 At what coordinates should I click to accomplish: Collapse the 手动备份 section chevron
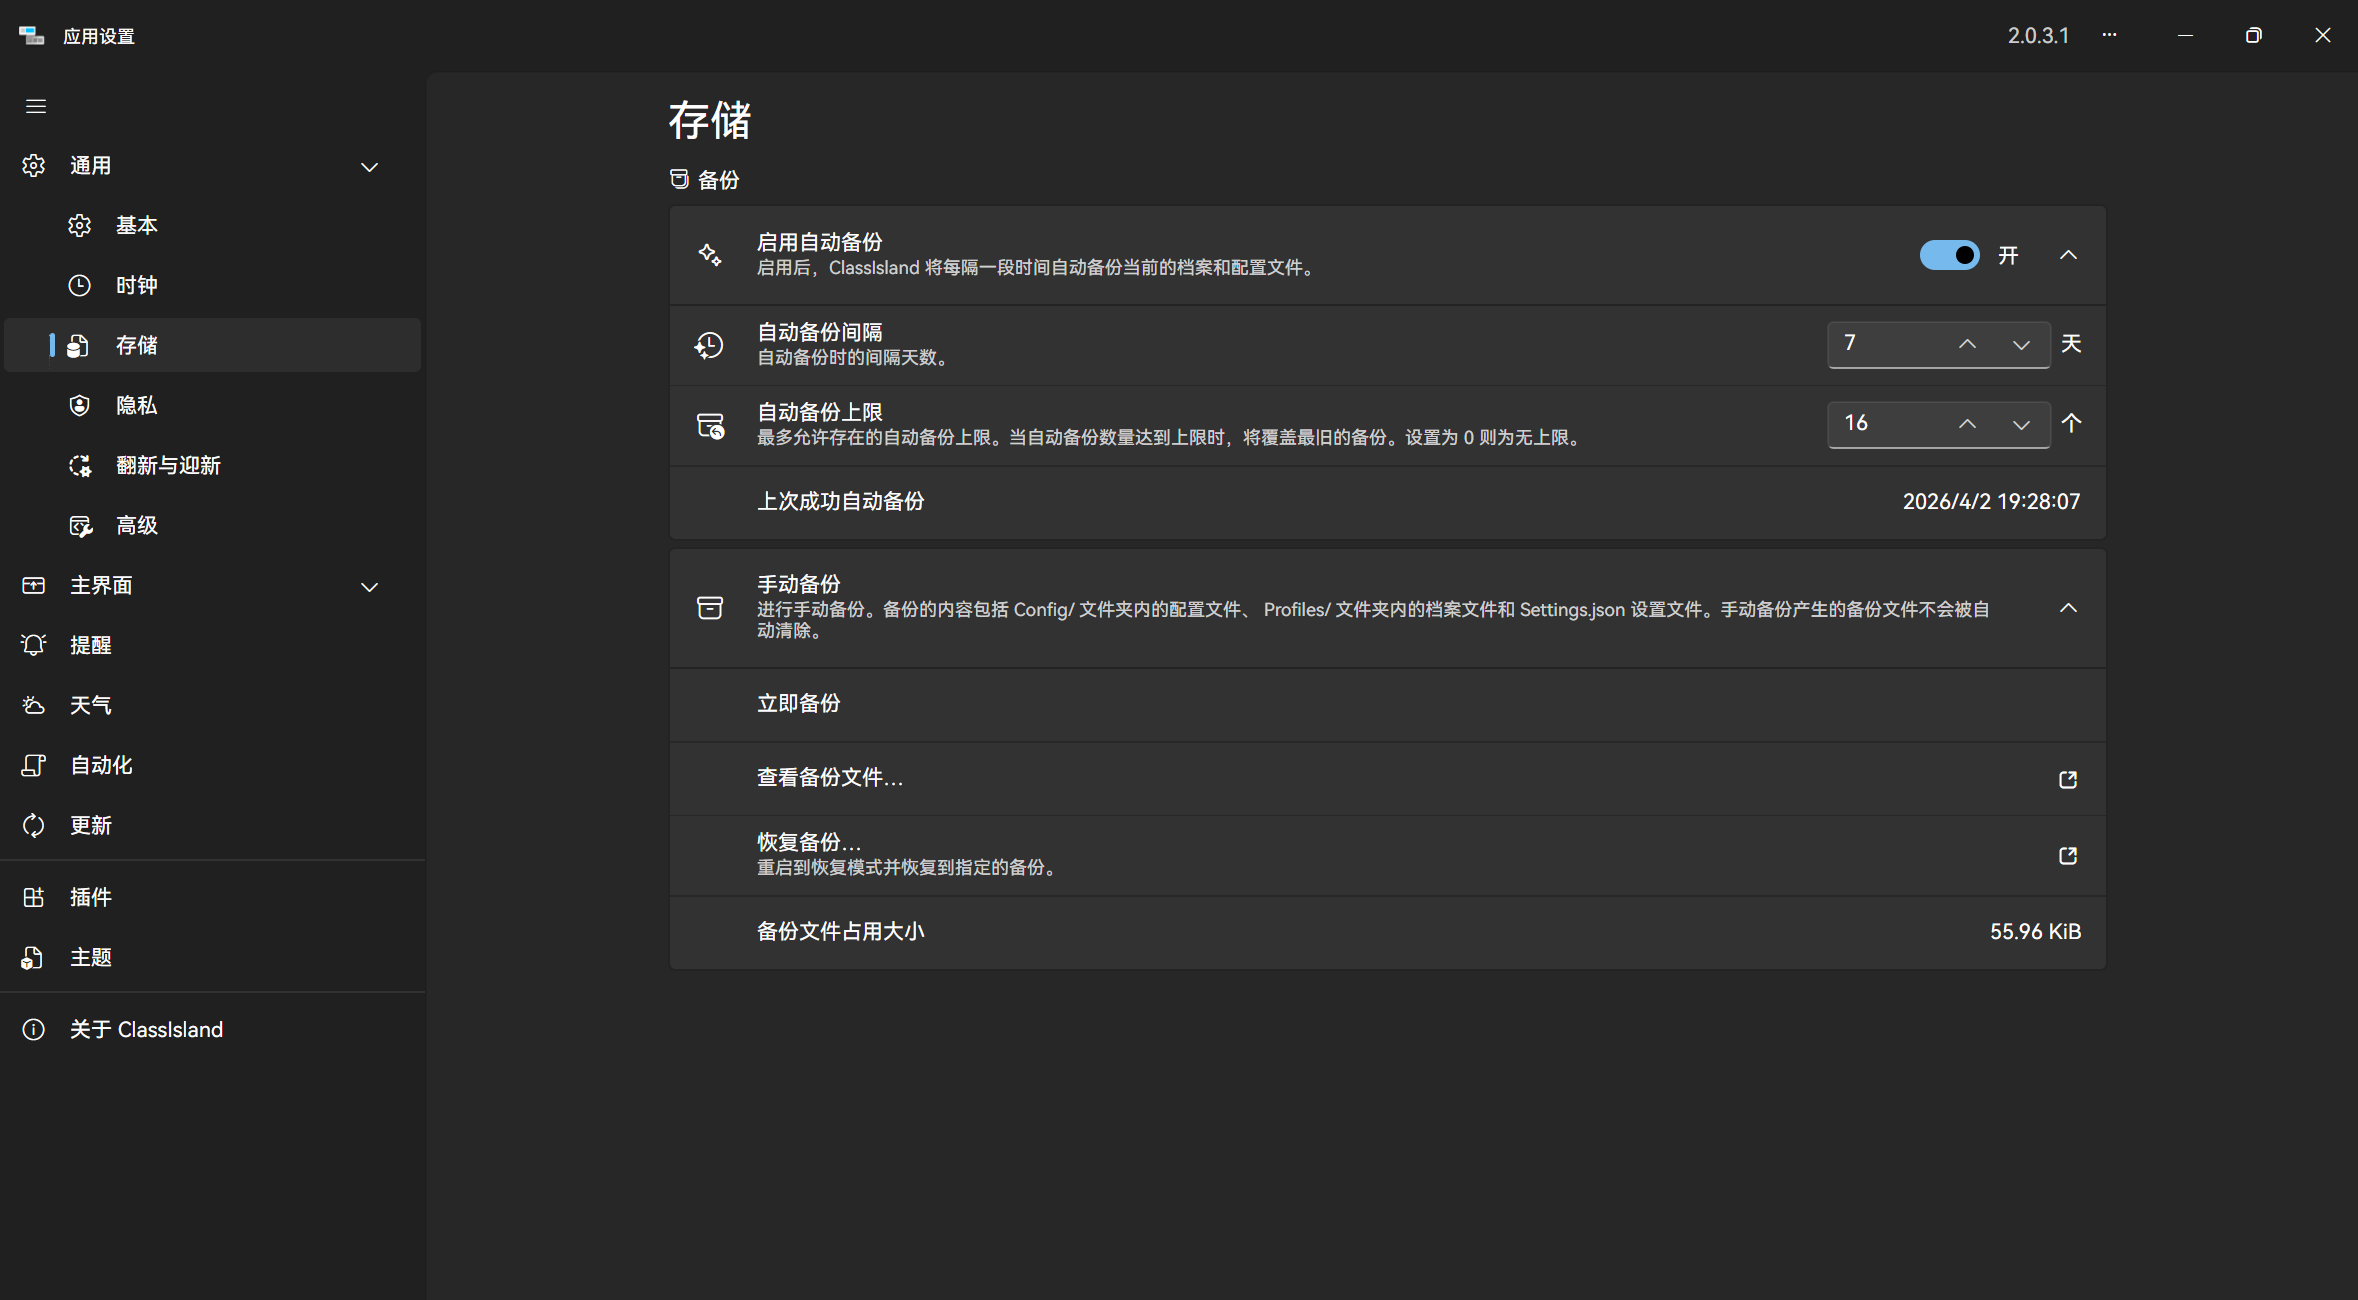click(2068, 608)
